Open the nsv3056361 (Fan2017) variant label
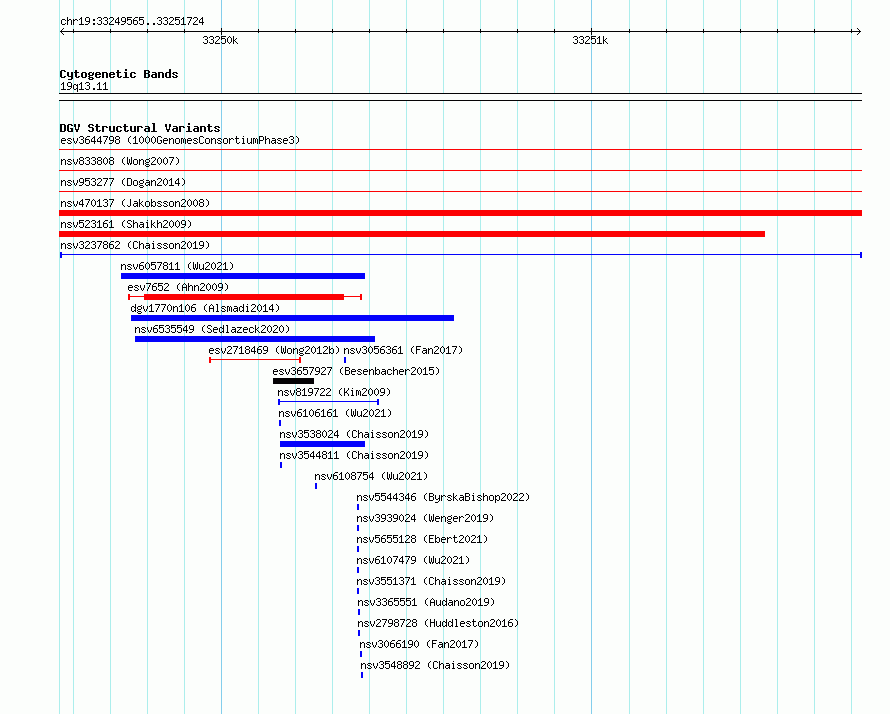890x714 pixels. 403,350
